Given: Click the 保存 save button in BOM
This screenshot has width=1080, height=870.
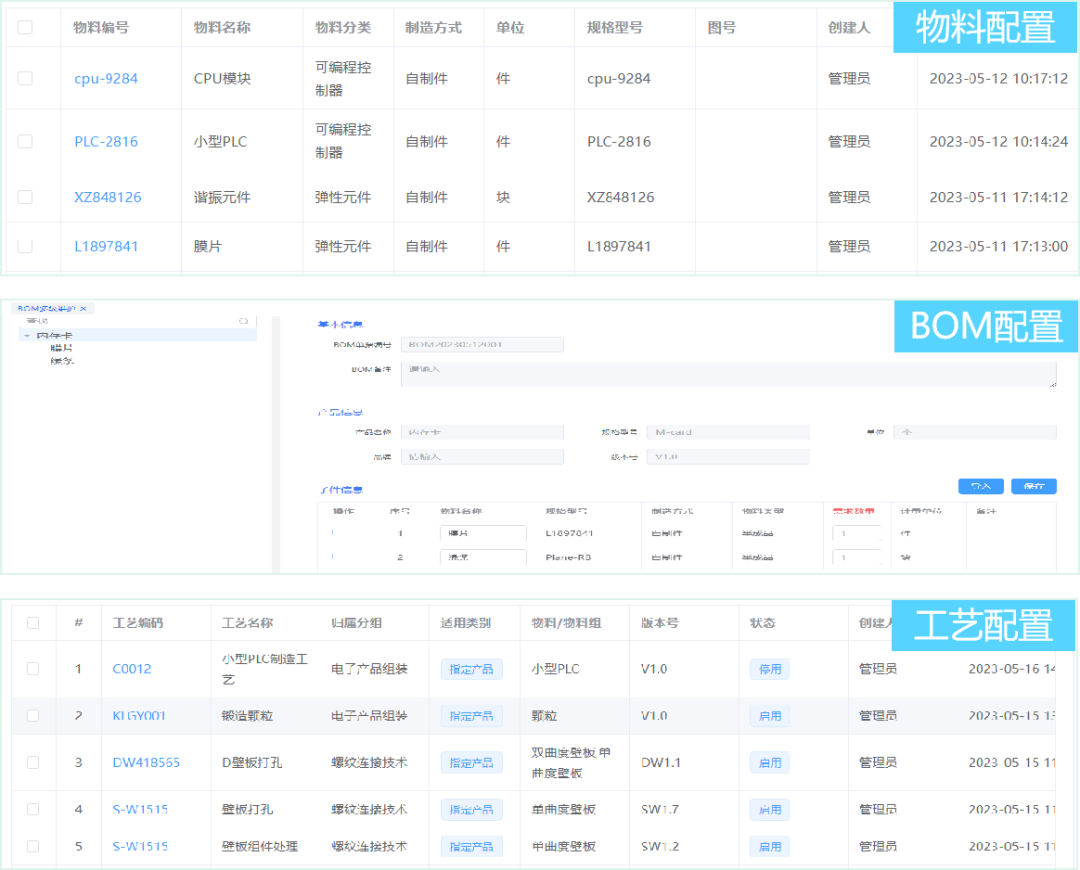Looking at the screenshot, I should point(1034,486).
